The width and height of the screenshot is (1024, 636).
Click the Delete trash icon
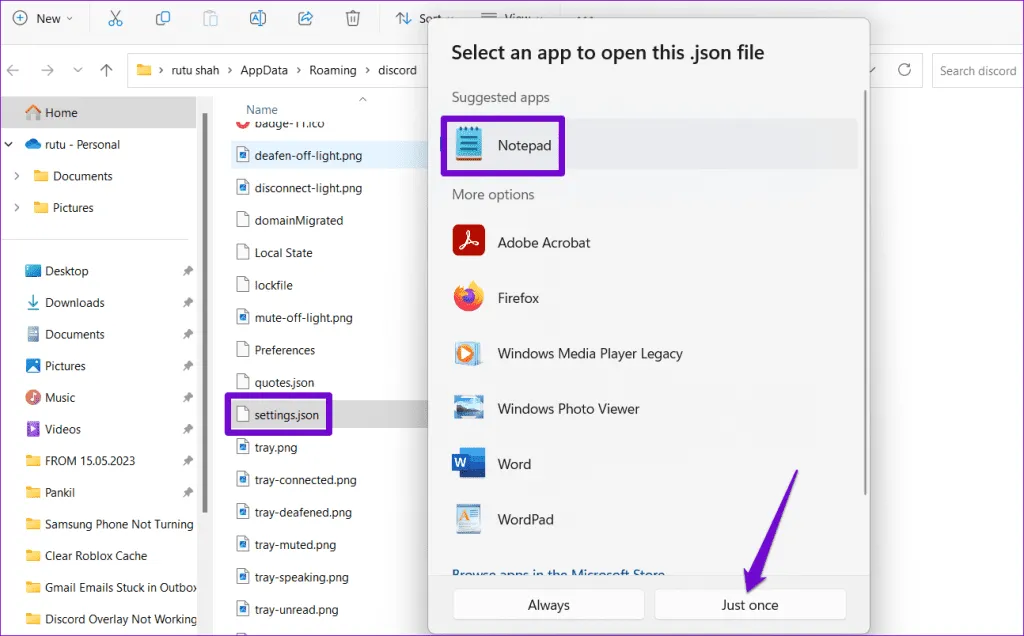[352, 18]
